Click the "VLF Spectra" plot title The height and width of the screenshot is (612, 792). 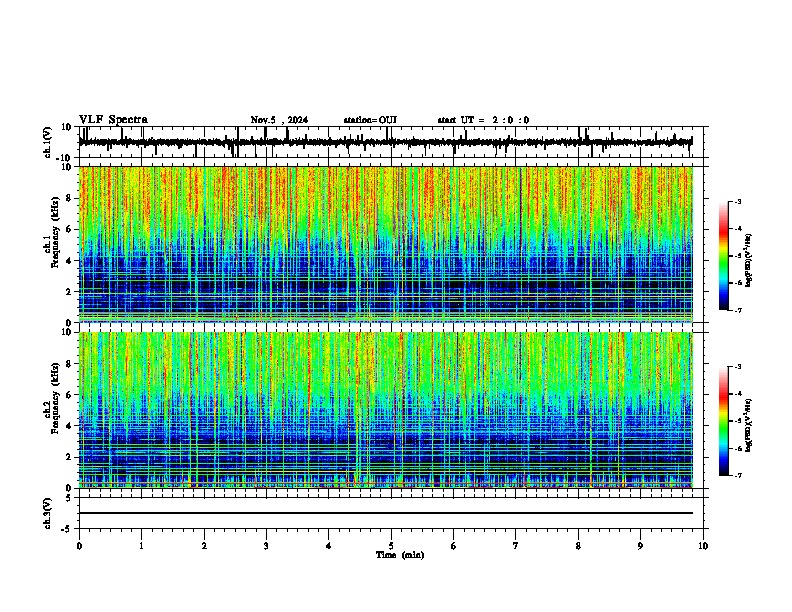click(x=113, y=120)
